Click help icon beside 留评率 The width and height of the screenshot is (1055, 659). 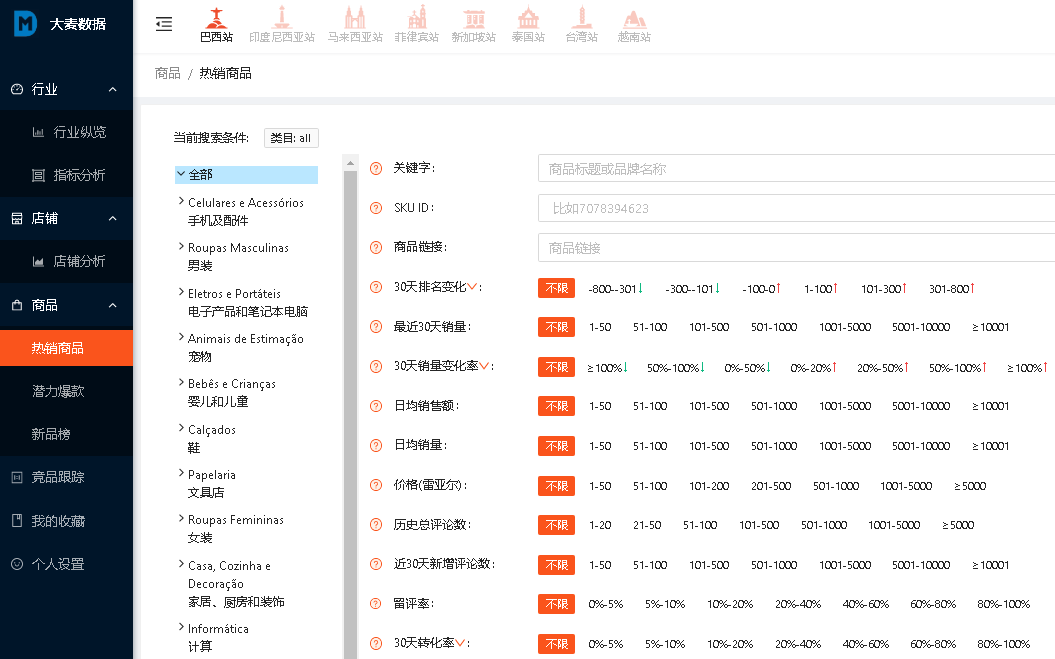coord(376,604)
